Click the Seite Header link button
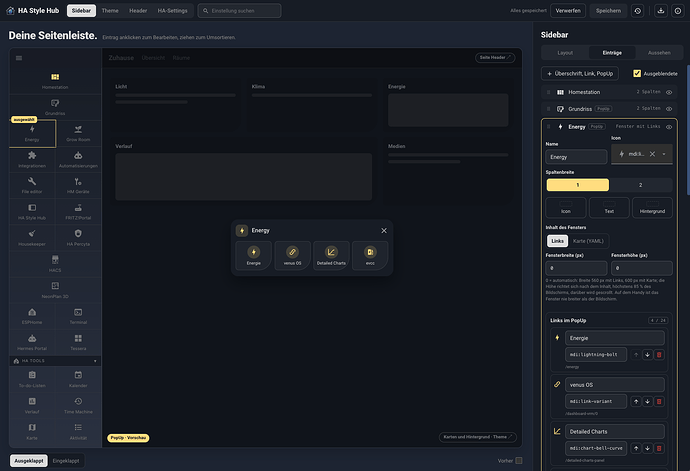 [x=495, y=58]
